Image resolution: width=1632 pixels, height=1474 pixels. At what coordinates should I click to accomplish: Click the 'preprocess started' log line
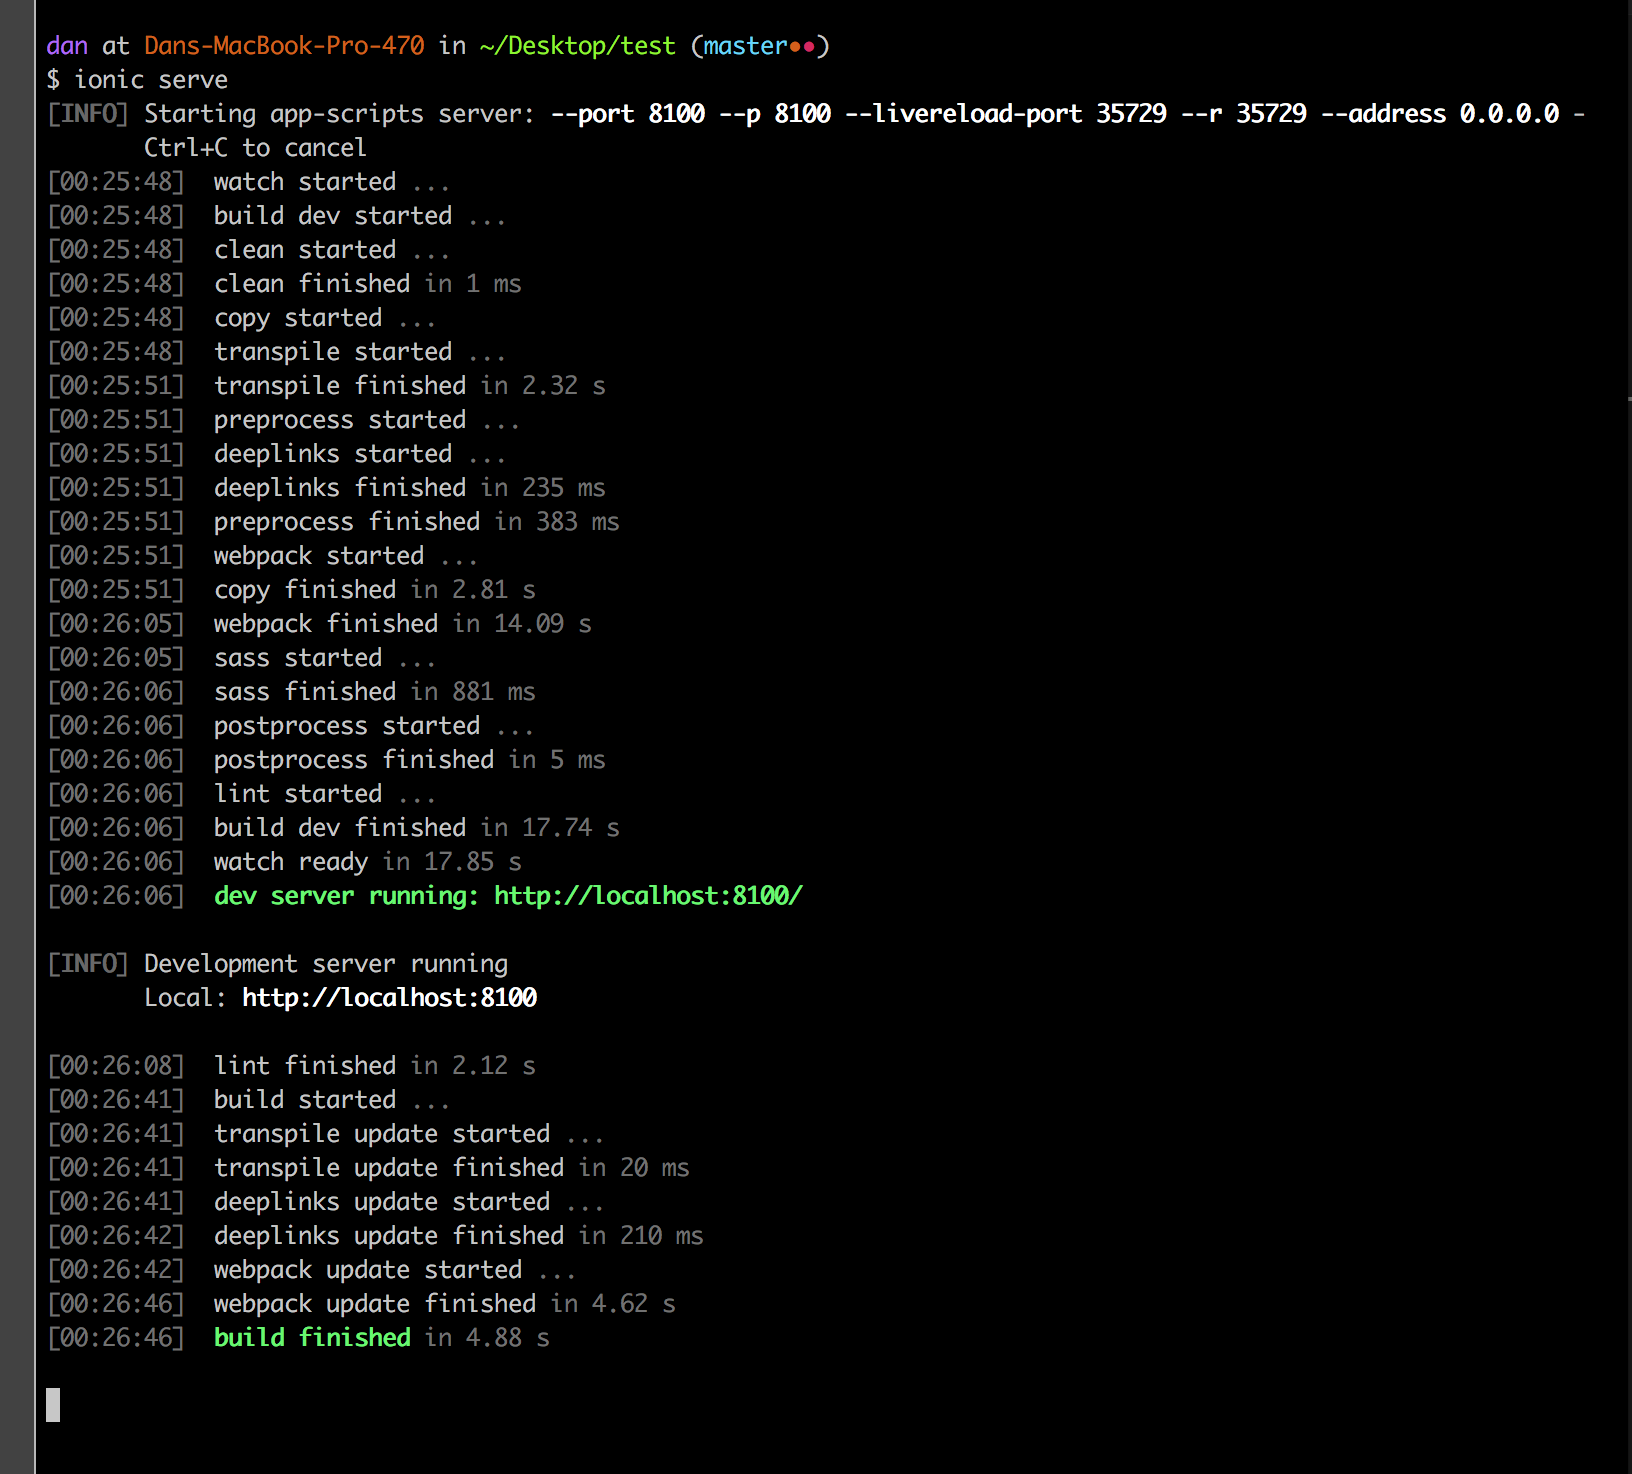[x=366, y=420]
